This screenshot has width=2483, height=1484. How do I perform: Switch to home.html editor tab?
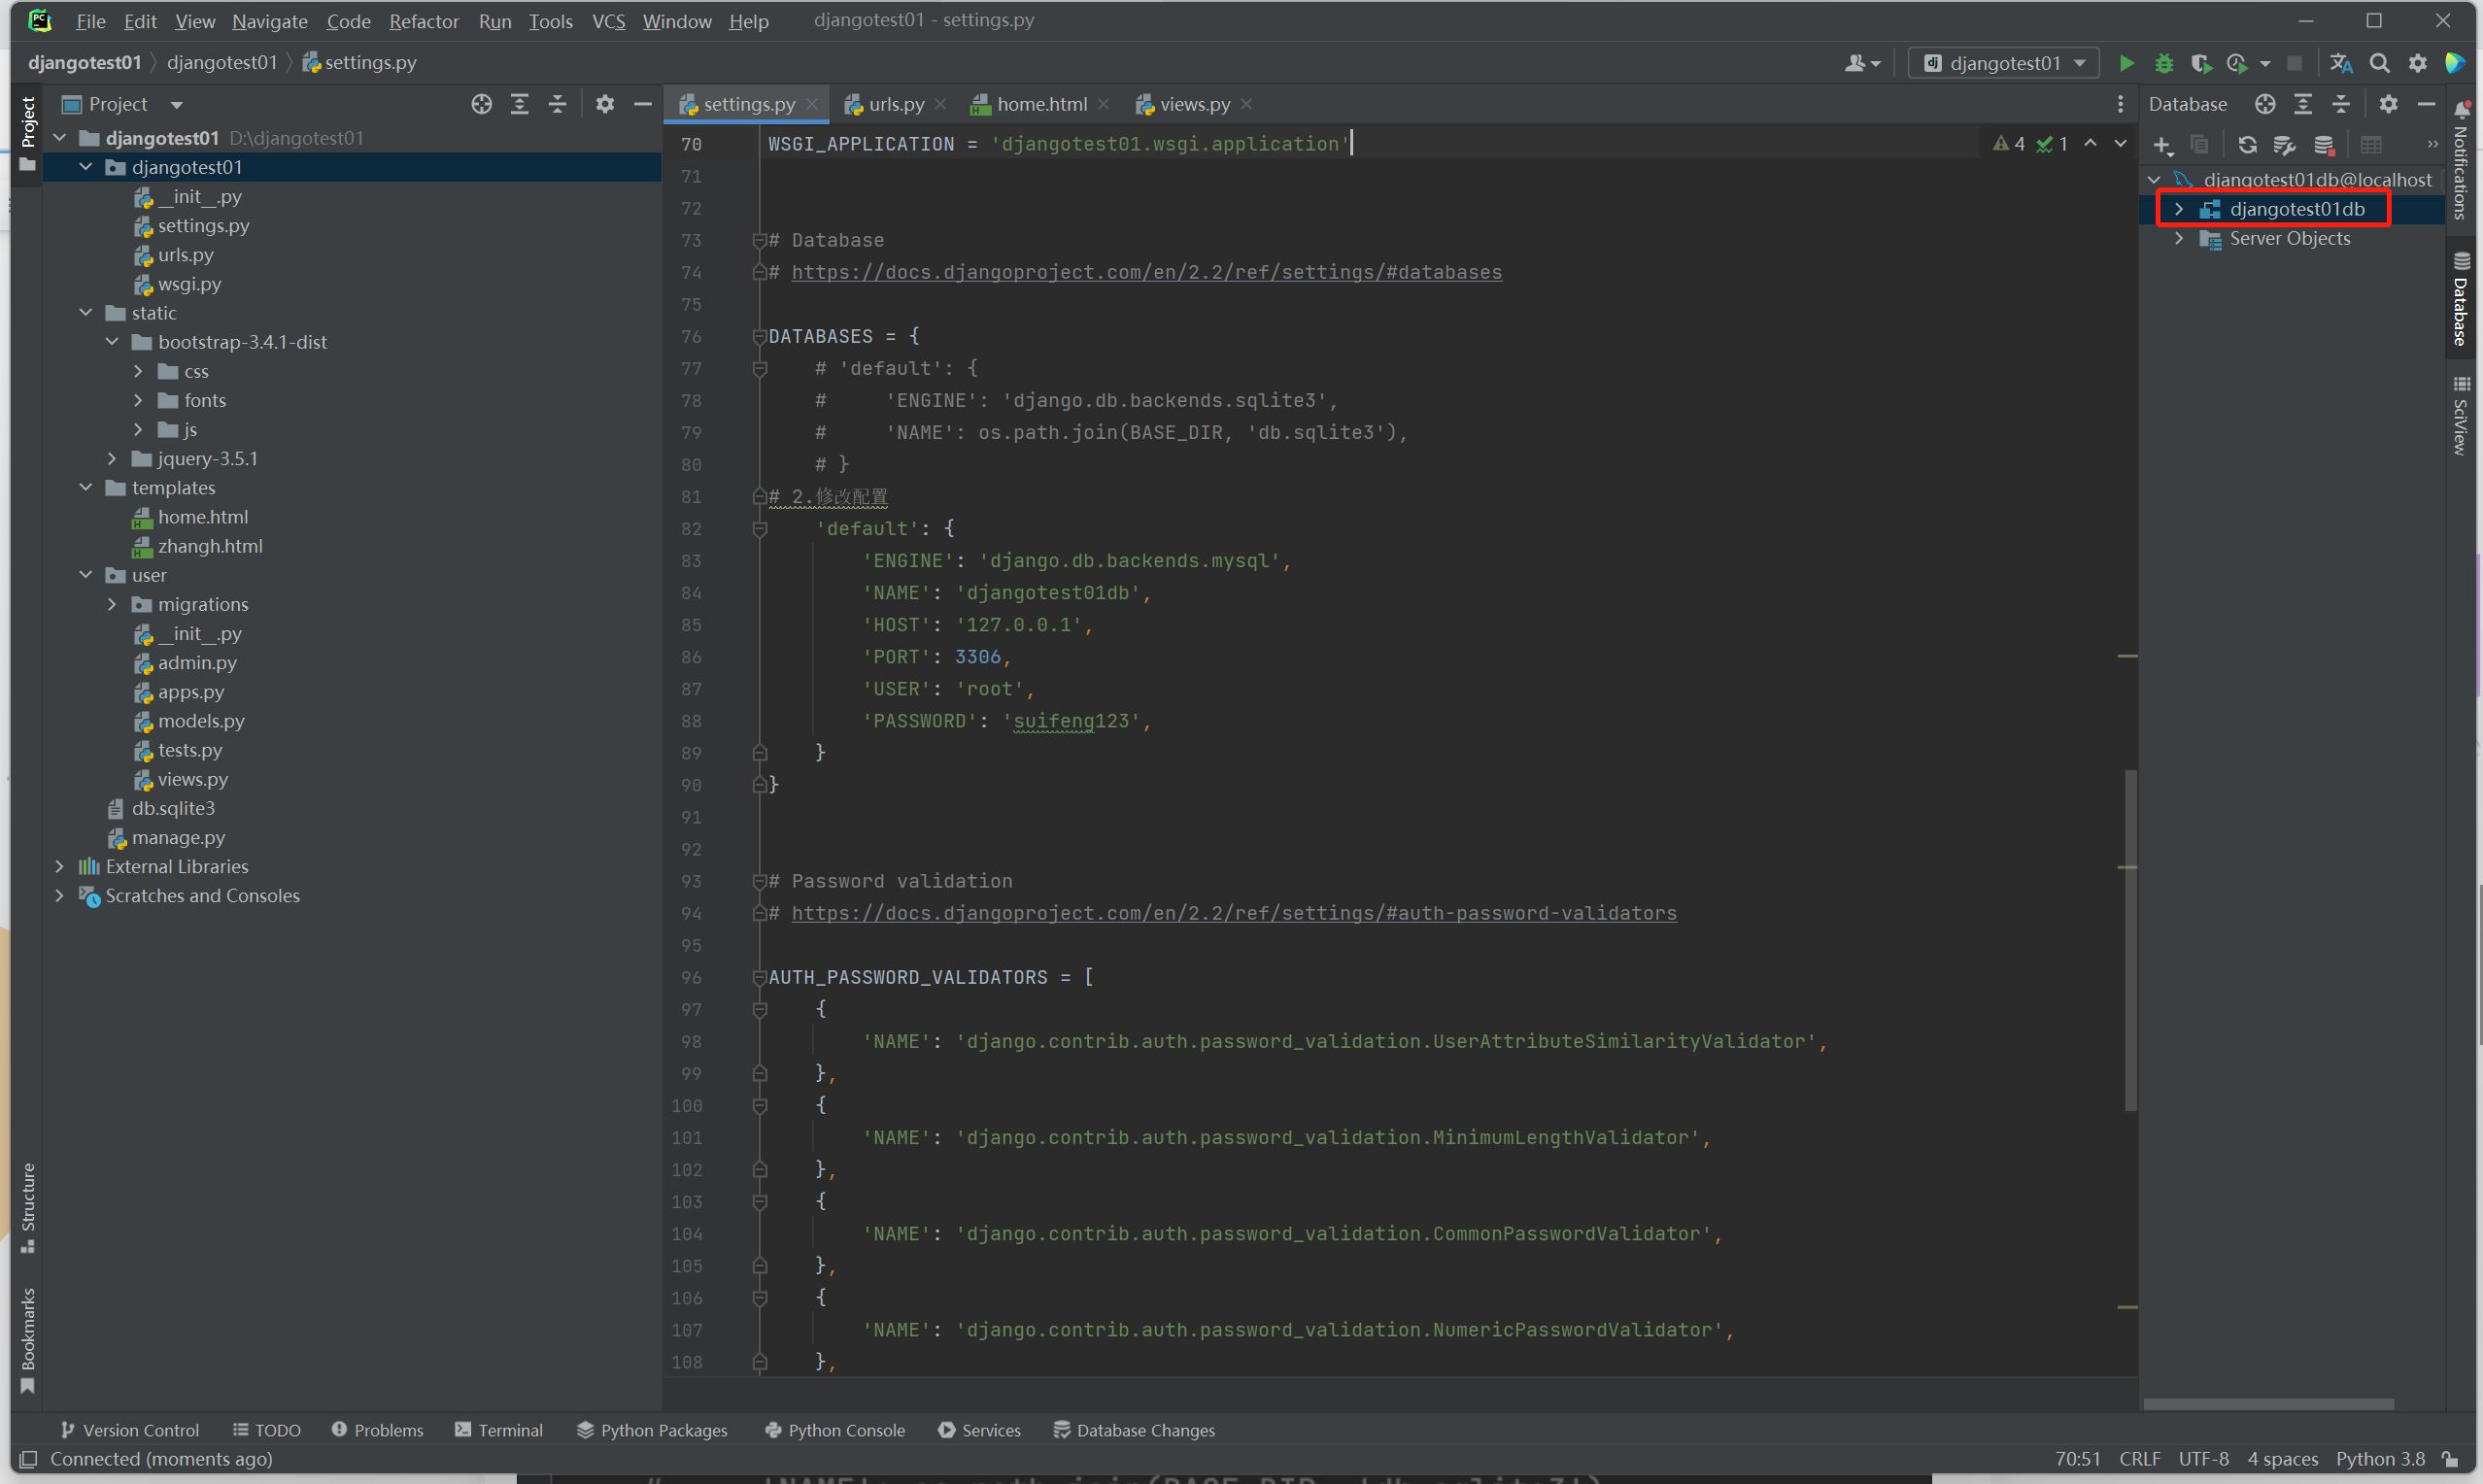(1039, 104)
